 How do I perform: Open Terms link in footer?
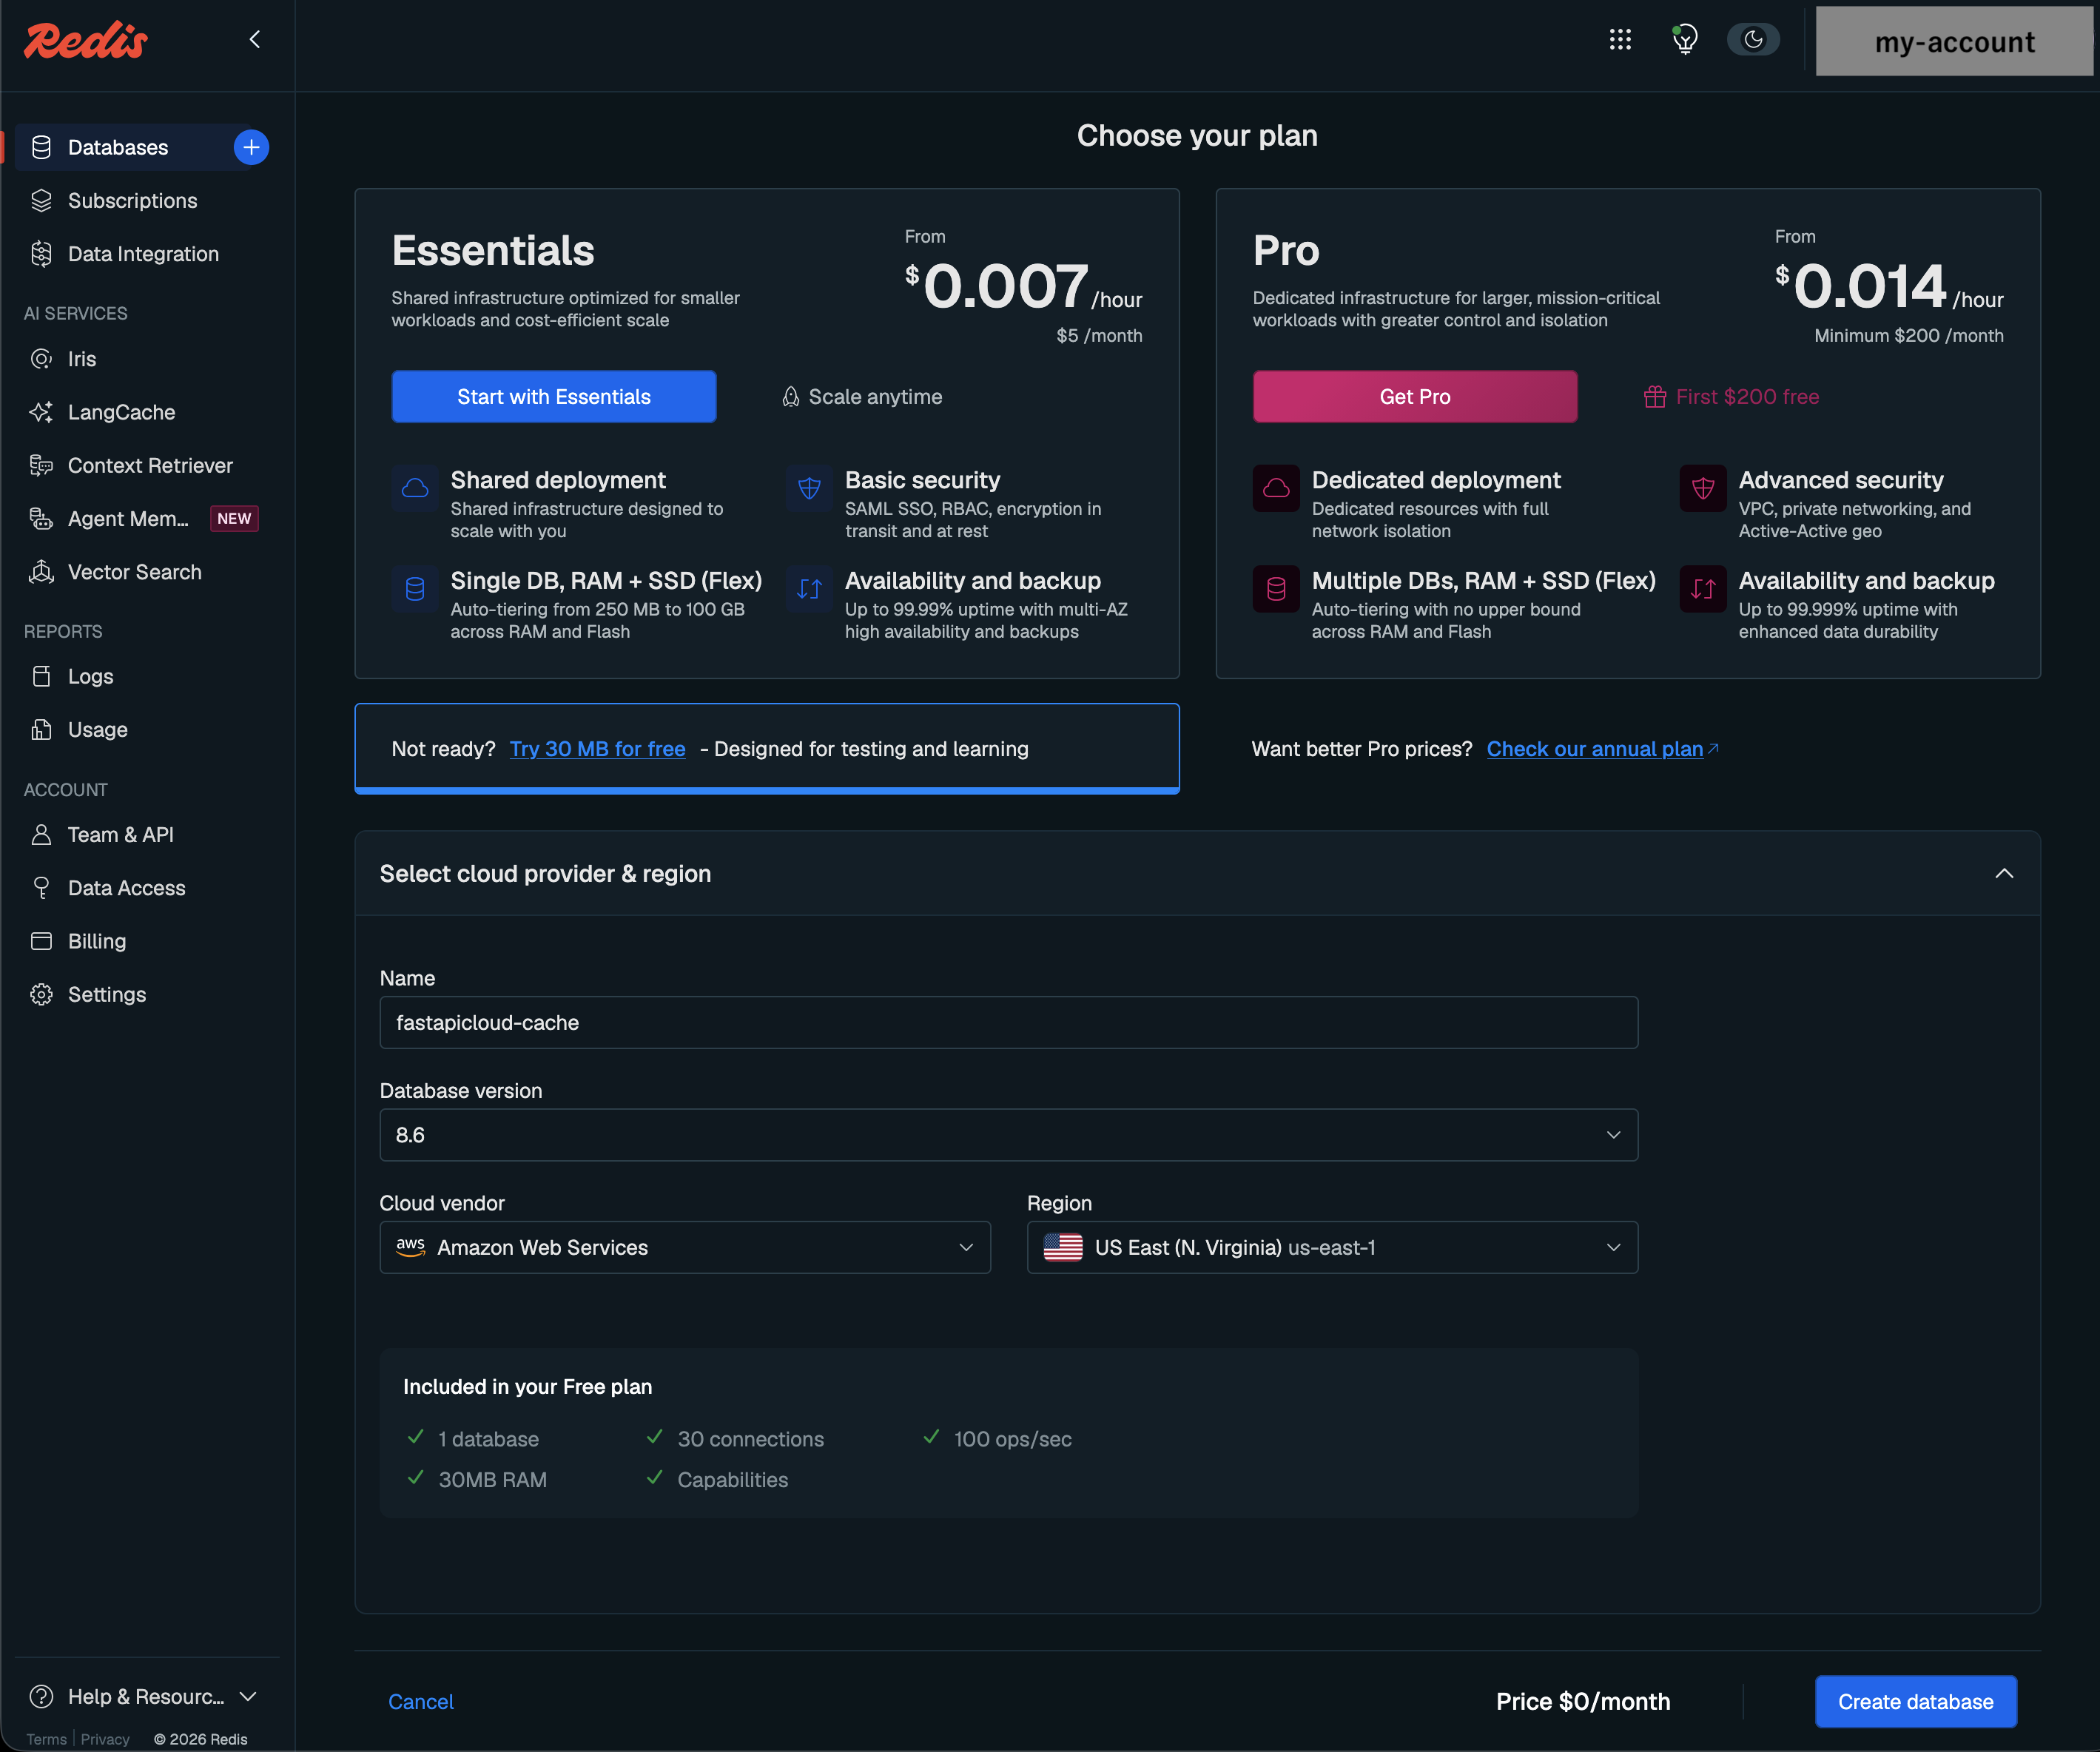[x=46, y=1739]
